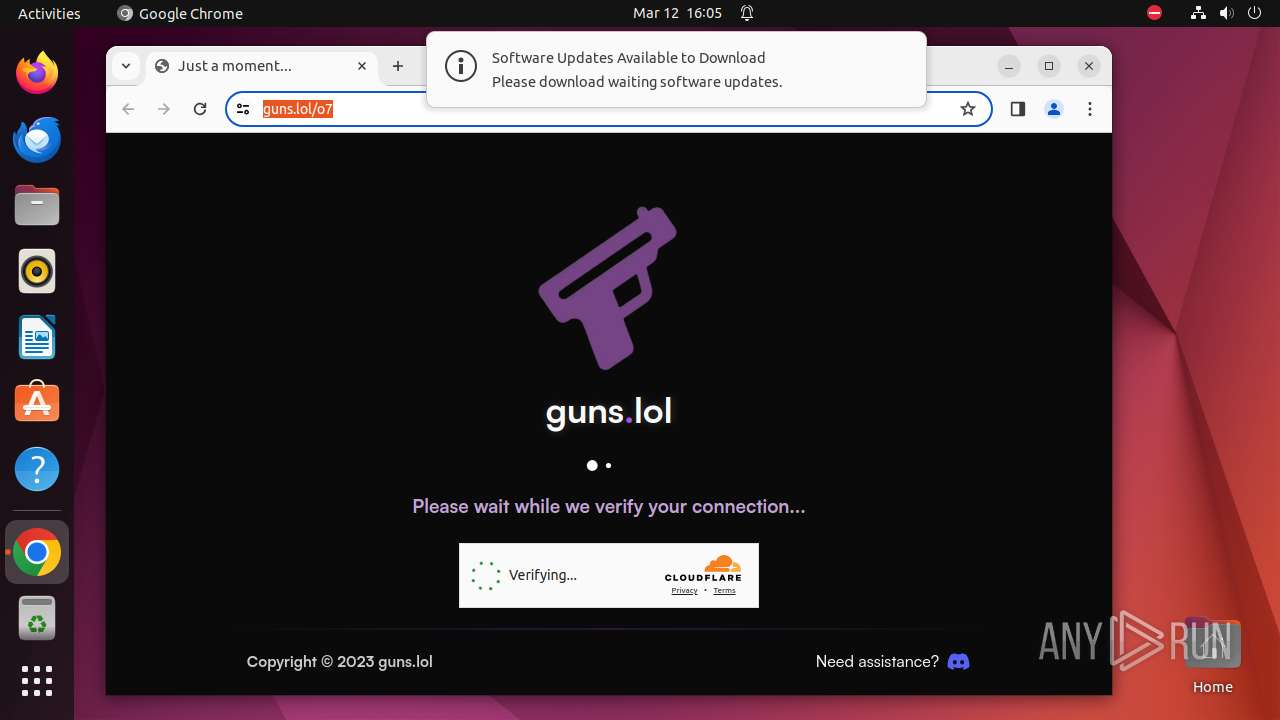
Task: Click 'Please wait while we verify' message
Action: point(609,506)
